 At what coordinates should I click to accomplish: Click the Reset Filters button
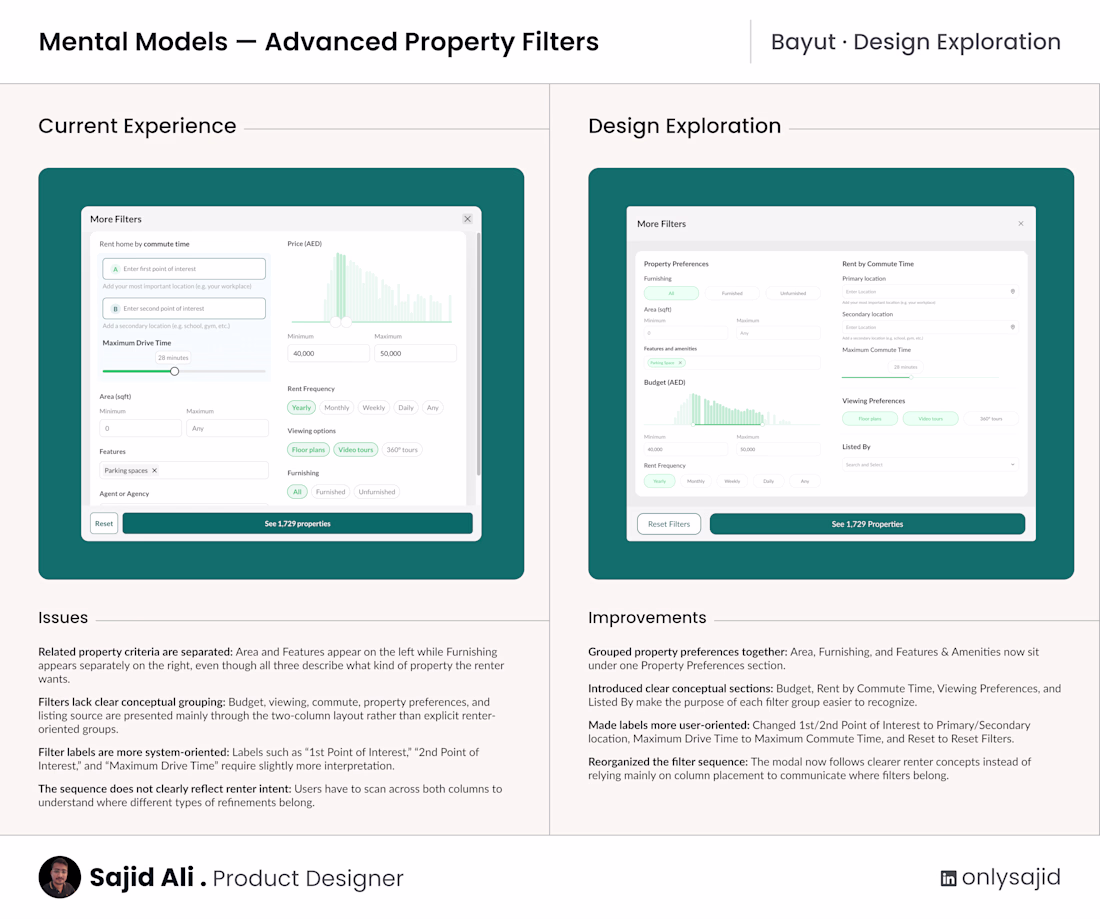669,524
